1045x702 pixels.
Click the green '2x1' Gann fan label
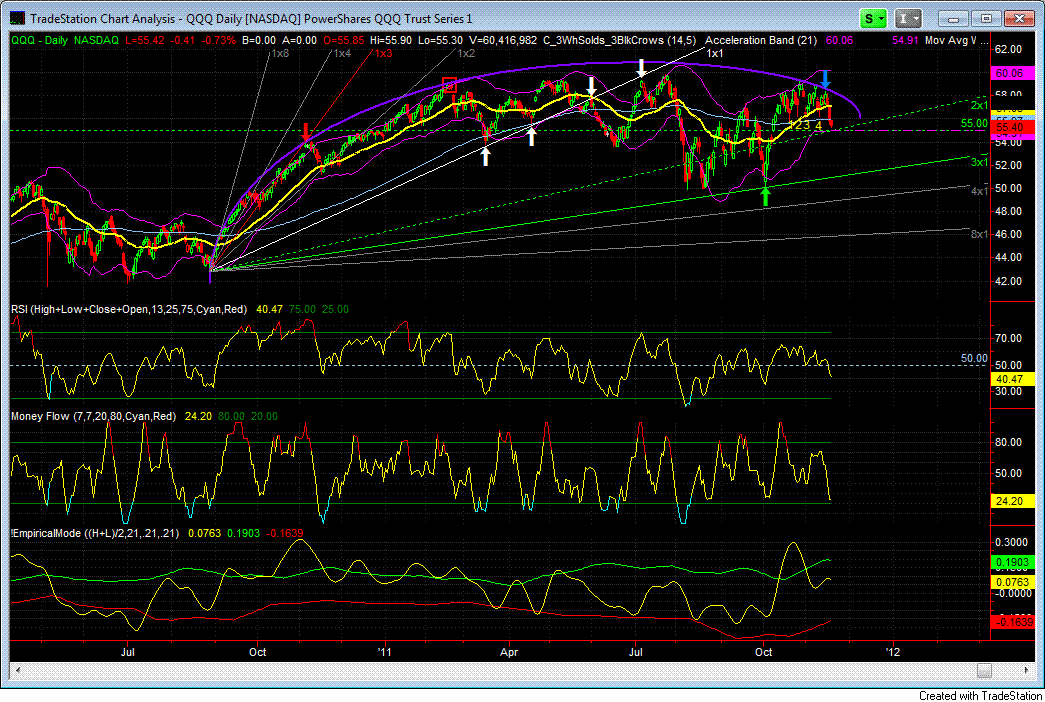coord(979,105)
